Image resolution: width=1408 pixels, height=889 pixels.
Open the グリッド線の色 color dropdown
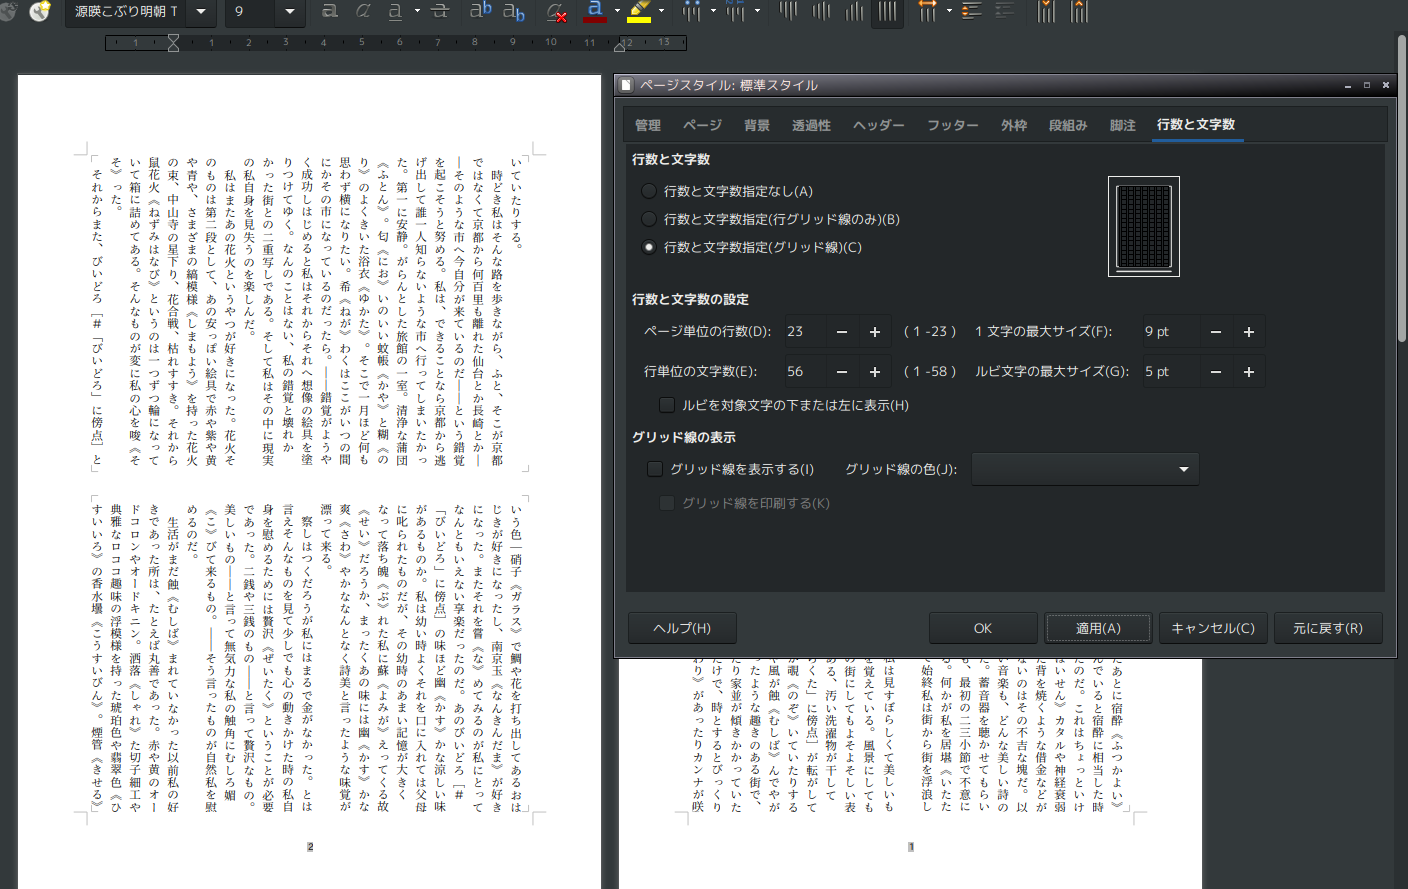pos(1085,469)
